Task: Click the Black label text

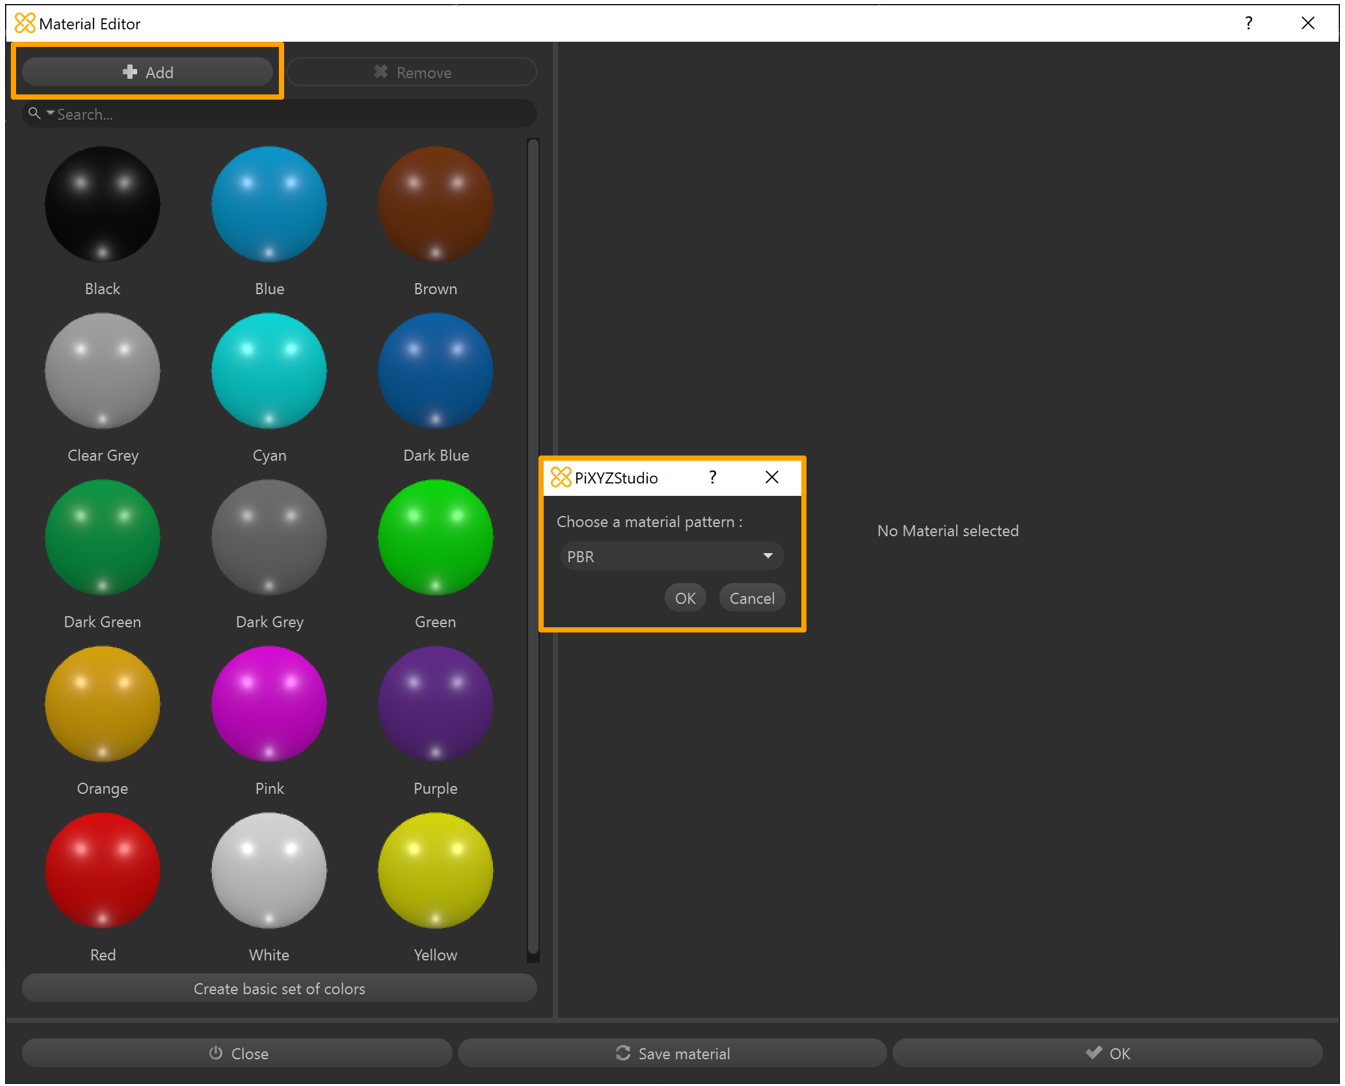Action: (x=102, y=289)
